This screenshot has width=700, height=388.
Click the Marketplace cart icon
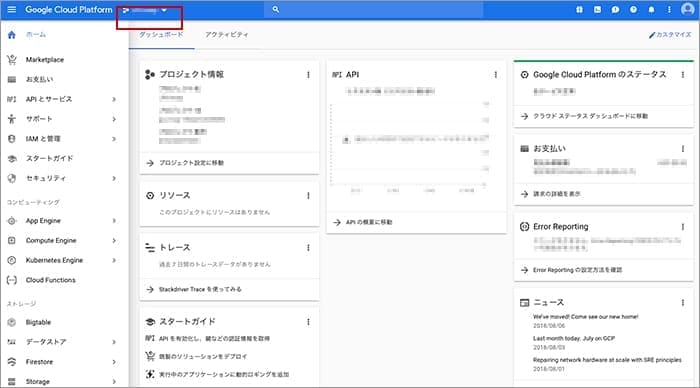pyautogui.click(x=12, y=59)
